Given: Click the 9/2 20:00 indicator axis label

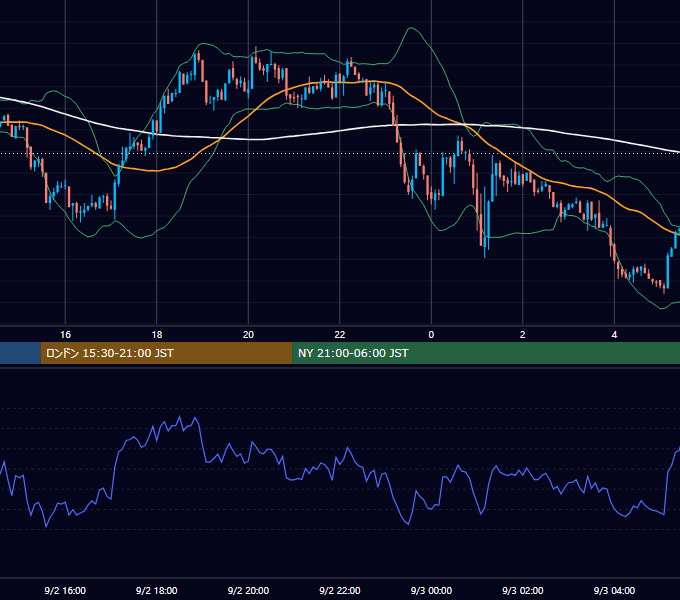Looking at the screenshot, I should [248, 590].
